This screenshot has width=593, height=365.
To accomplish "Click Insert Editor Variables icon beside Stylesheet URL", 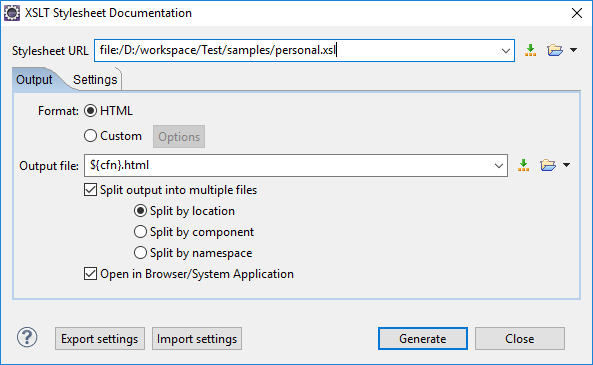I will coord(530,50).
